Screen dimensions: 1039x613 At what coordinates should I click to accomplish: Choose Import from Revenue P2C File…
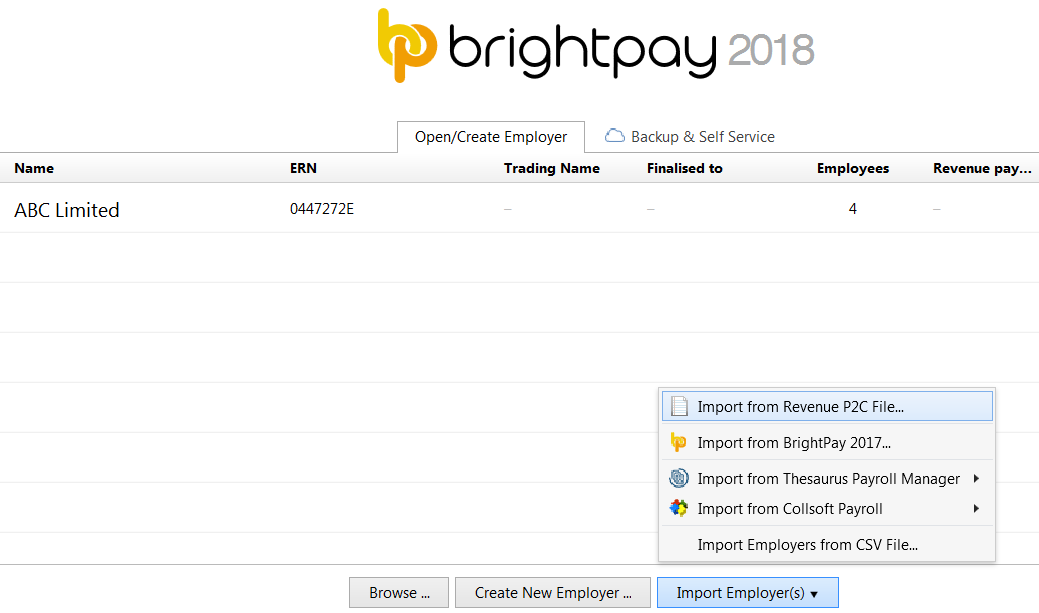click(827, 406)
